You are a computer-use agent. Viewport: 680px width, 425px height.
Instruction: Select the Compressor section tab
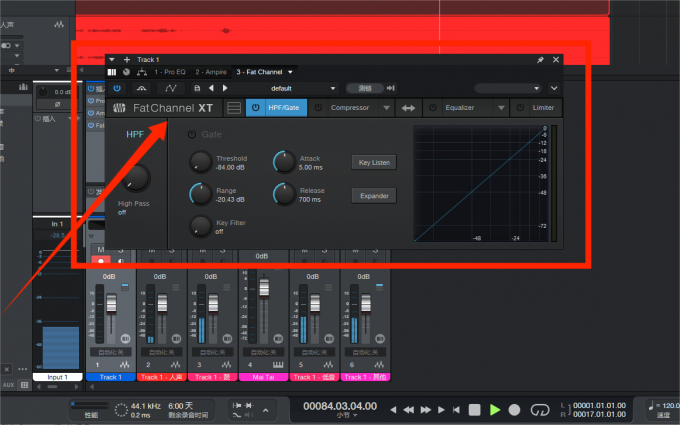pyautogui.click(x=350, y=108)
